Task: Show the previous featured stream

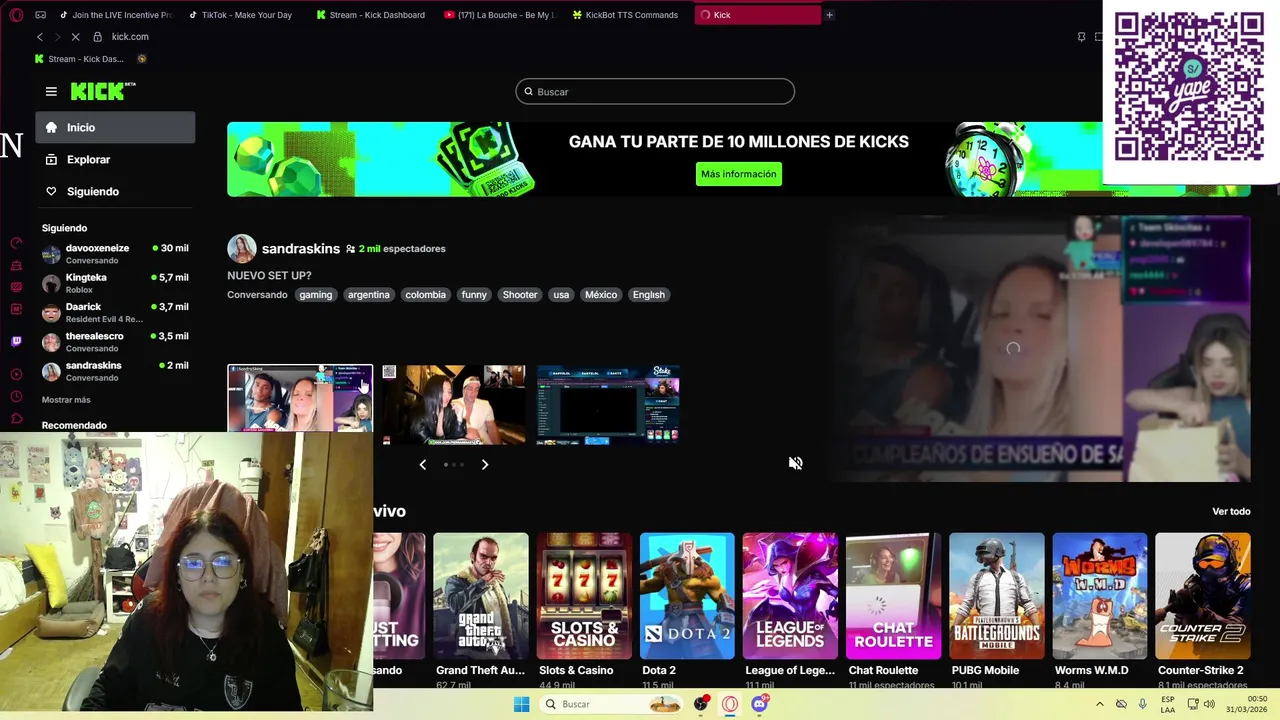Action: pyautogui.click(x=423, y=464)
